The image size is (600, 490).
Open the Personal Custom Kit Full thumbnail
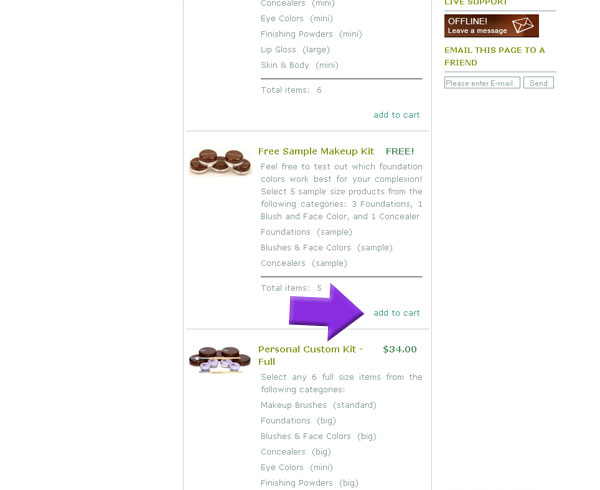tap(220, 360)
